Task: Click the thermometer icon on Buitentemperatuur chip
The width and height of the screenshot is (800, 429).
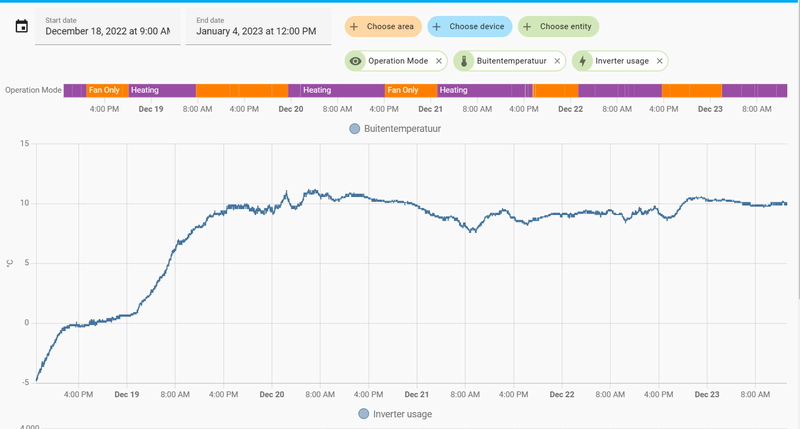Action: click(464, 61)
